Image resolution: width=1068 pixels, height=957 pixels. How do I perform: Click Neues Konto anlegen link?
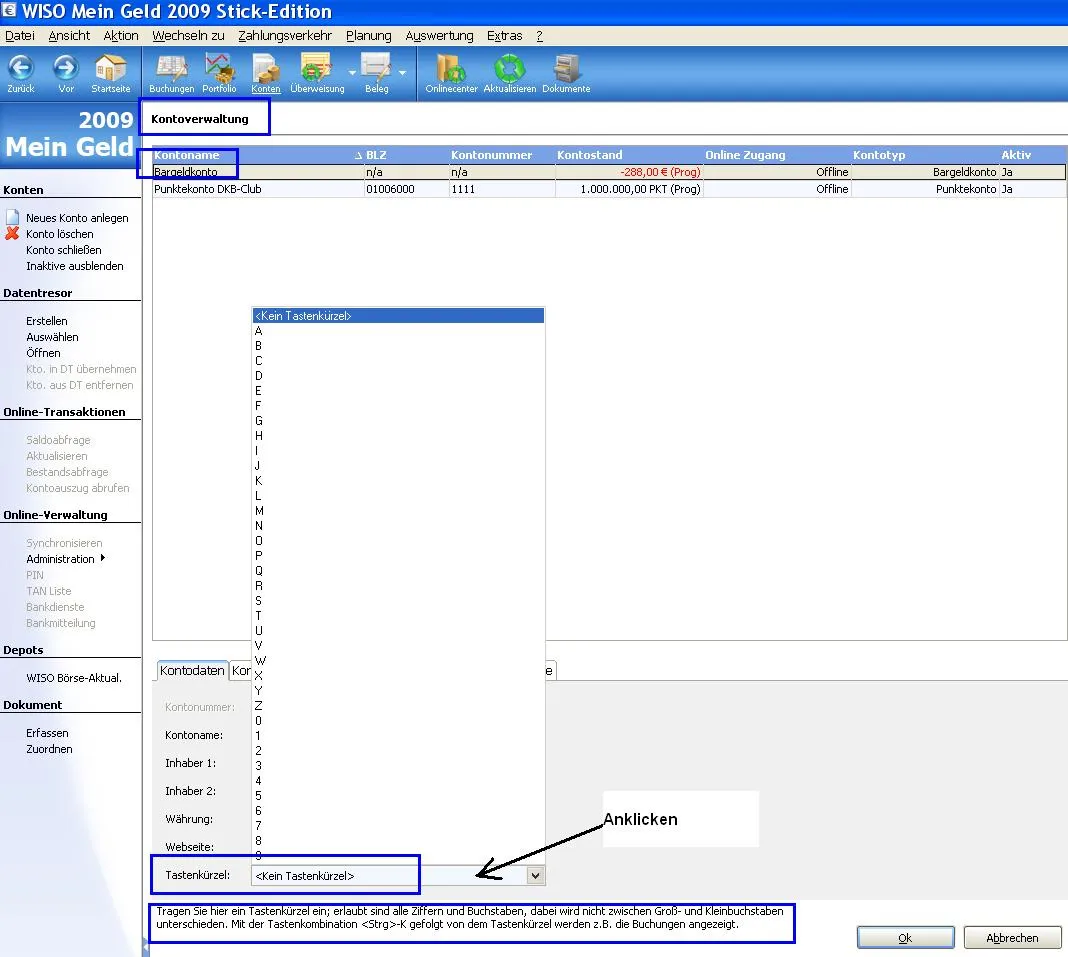pos(77,218)
